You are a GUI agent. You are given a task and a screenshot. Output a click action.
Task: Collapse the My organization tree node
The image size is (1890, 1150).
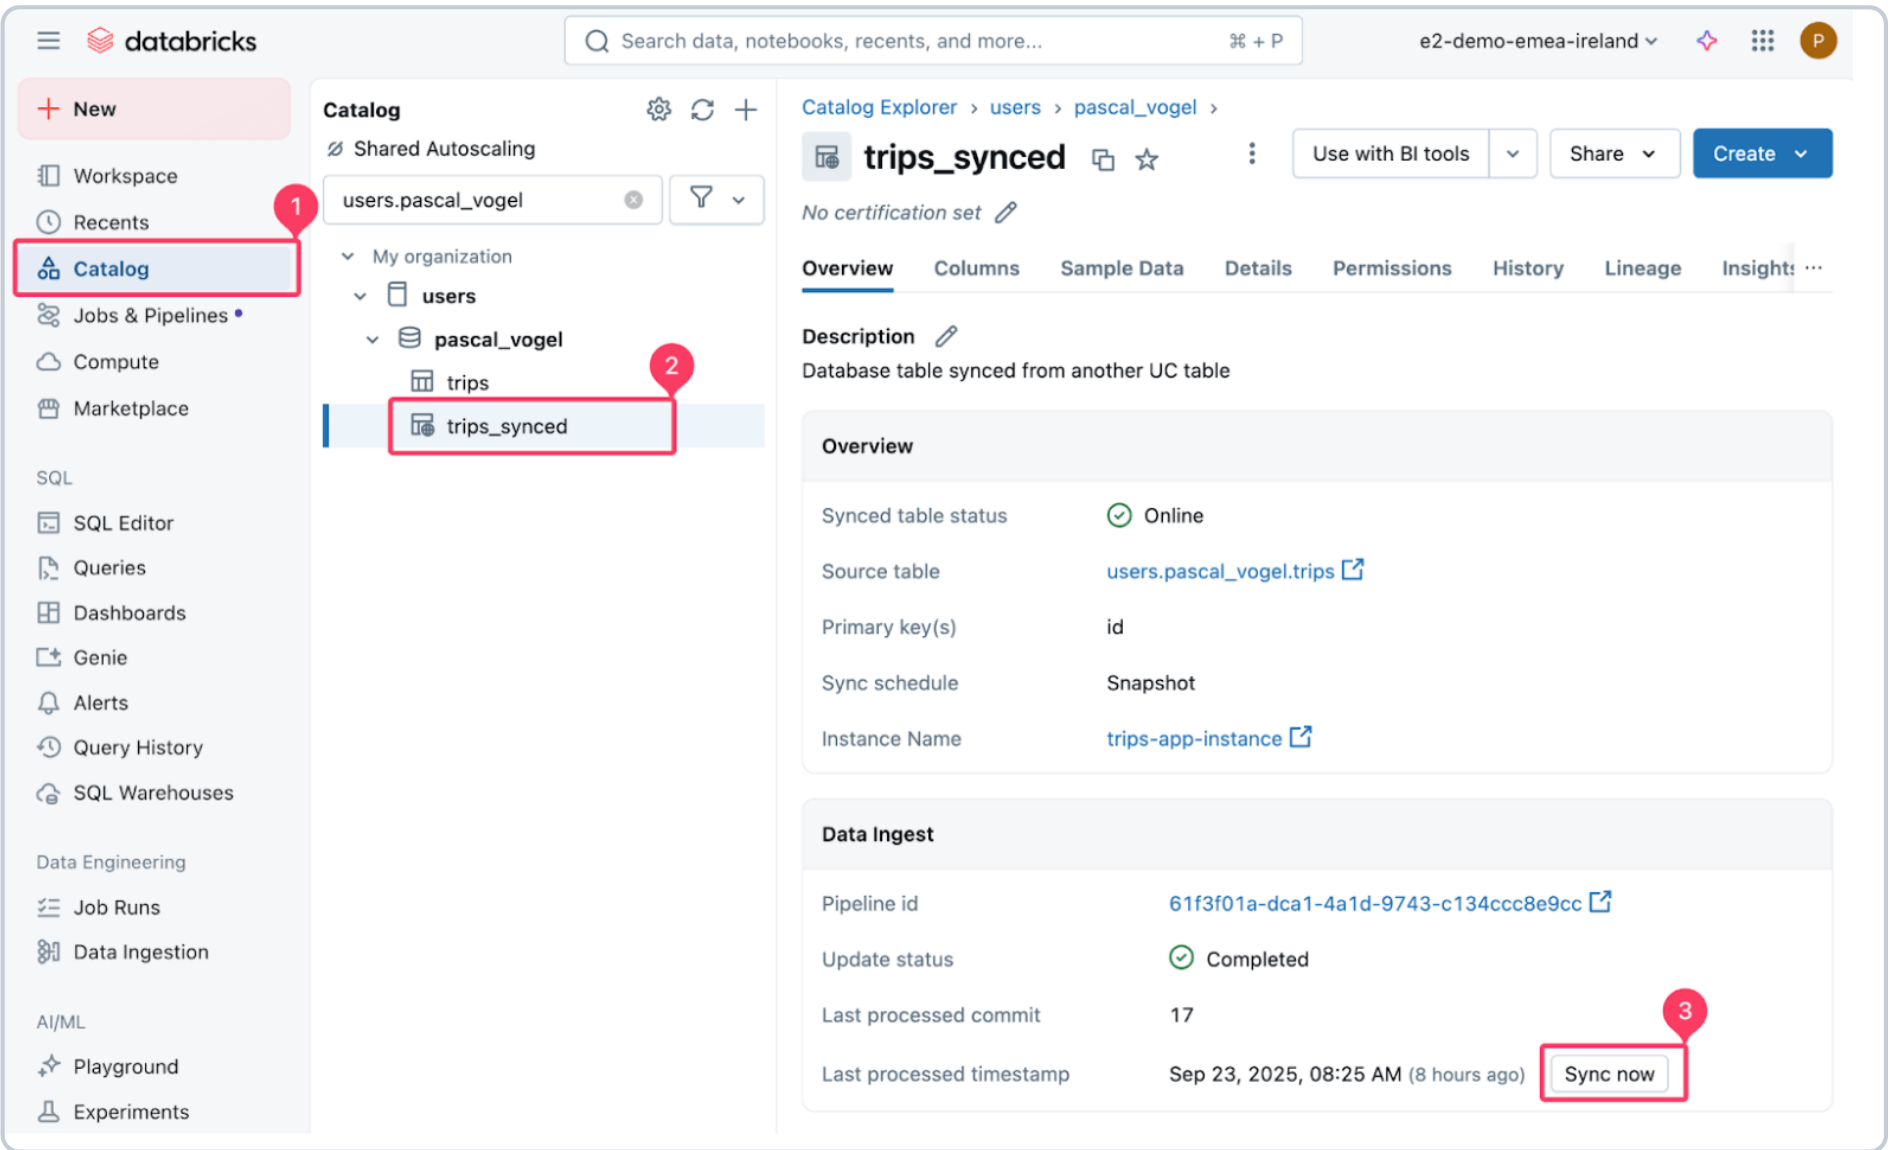(x=347, y=256)
